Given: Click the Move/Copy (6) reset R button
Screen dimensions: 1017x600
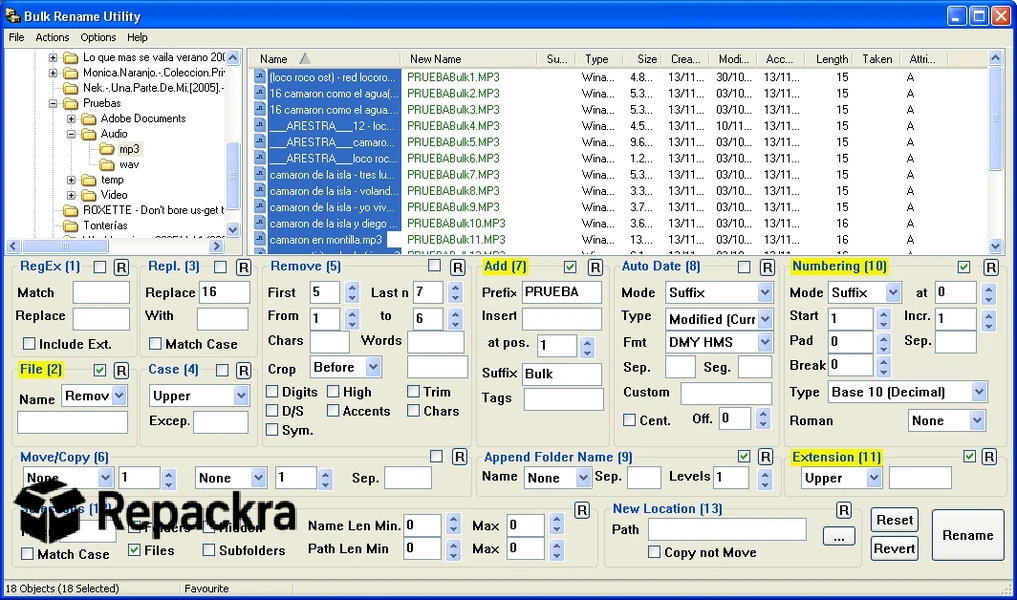Looking at the screenshot, I should (460, 457).
